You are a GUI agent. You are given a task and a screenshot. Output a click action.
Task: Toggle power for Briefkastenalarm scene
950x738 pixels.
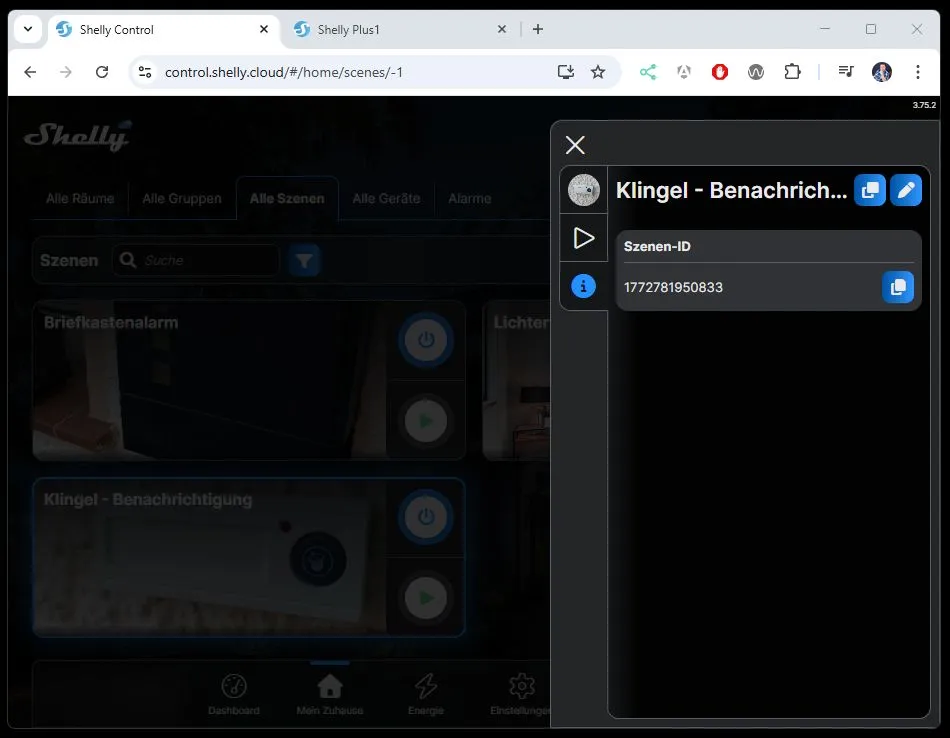point(426,340)
